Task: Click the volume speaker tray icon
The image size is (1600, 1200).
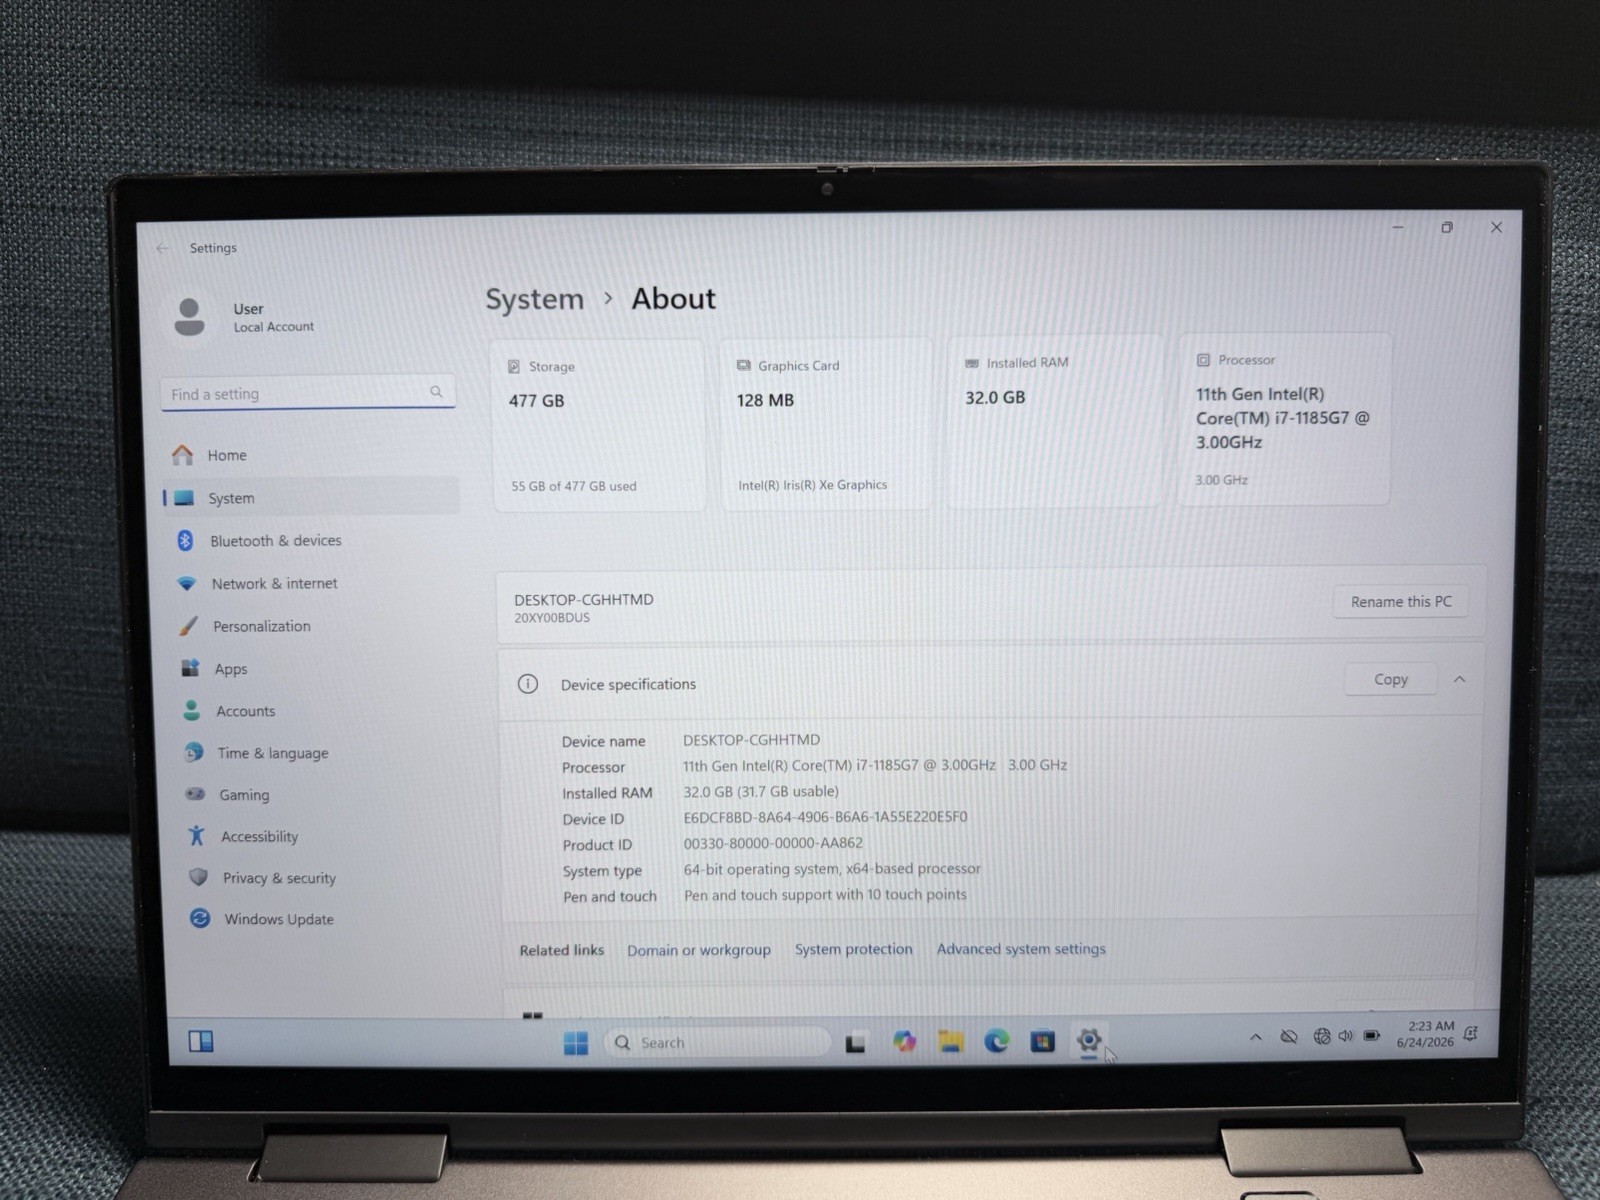Action: pyautogui.click(x=1346, y=1036)
